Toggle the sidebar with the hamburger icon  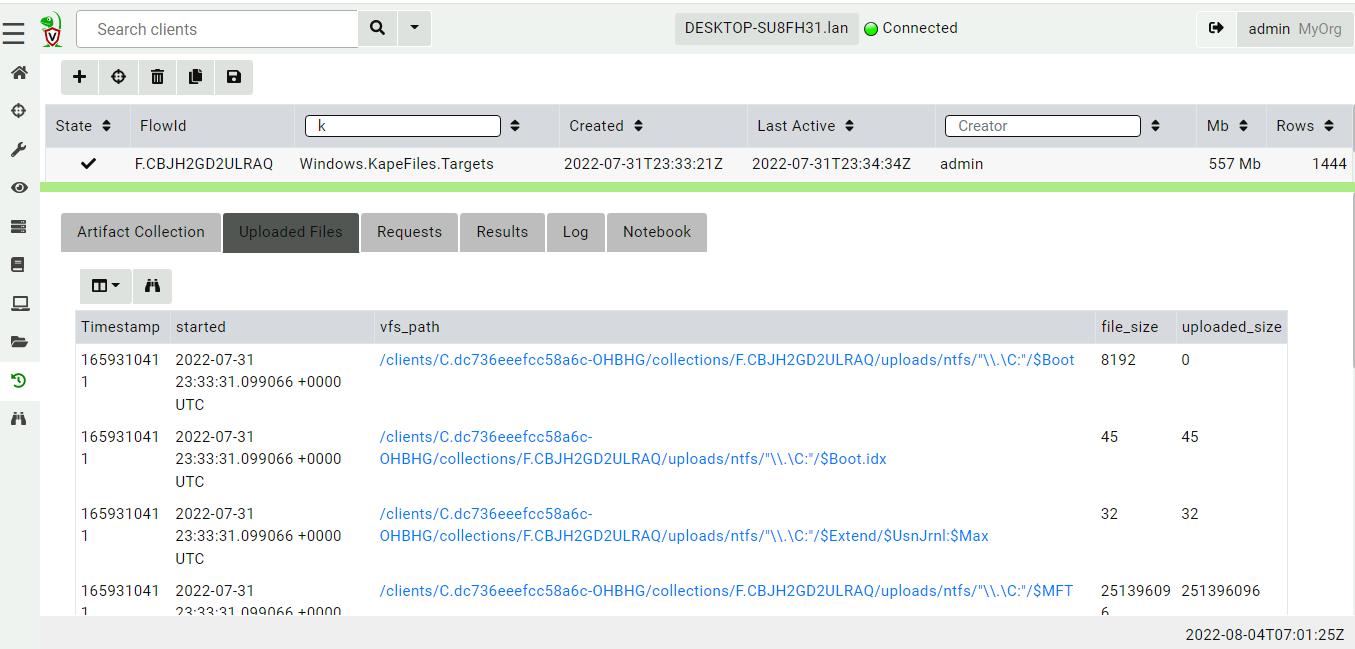pos(13,33)
